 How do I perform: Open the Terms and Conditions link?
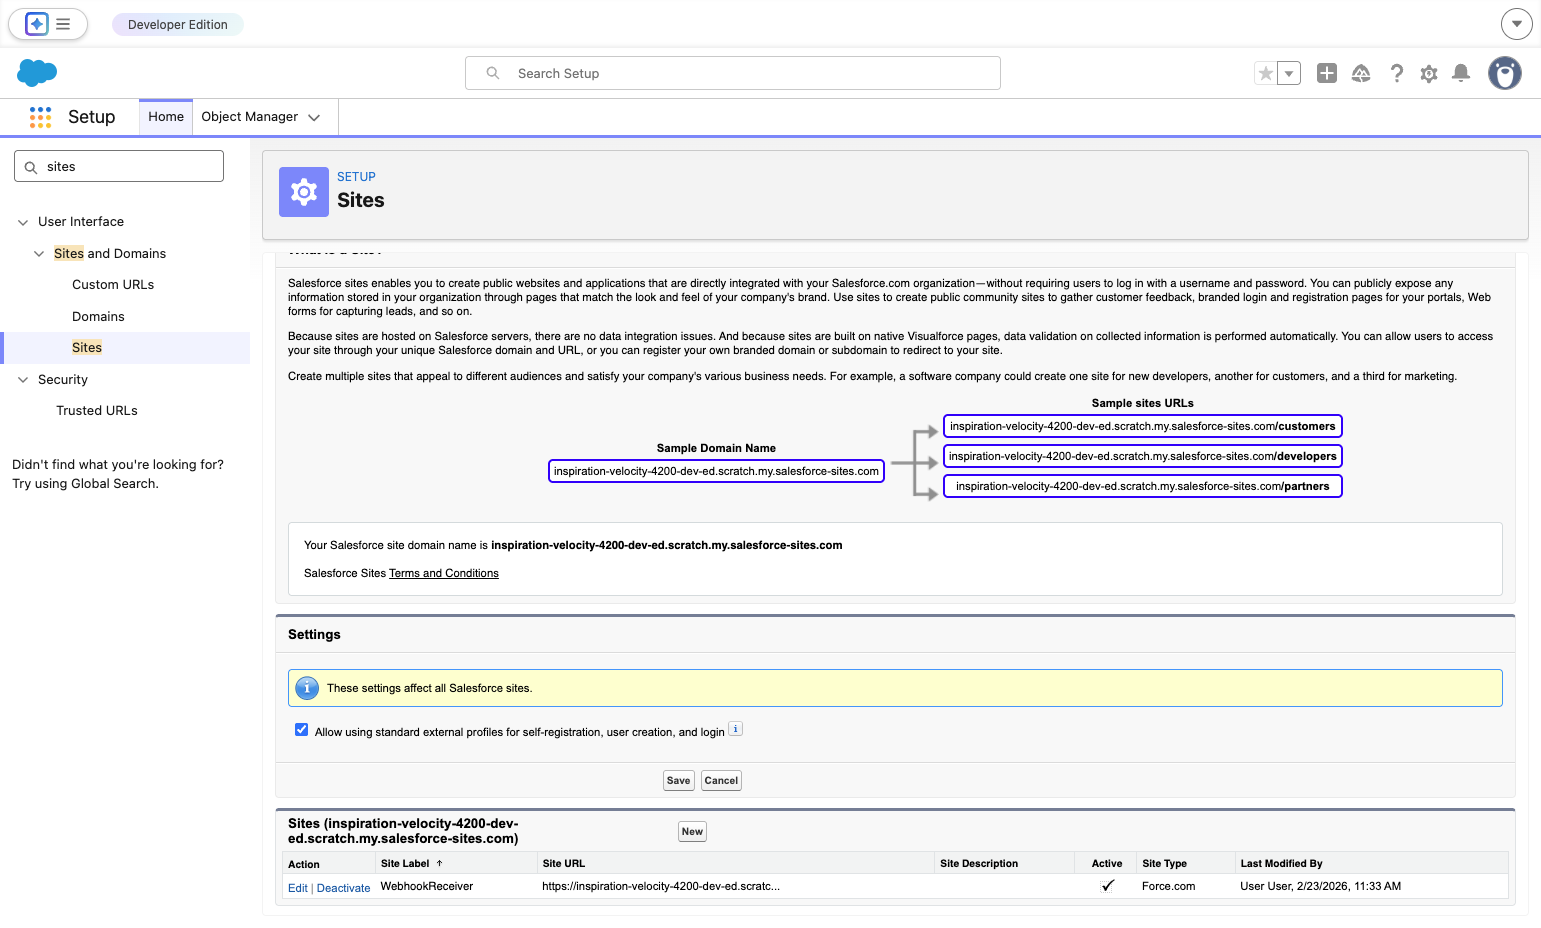444,574
